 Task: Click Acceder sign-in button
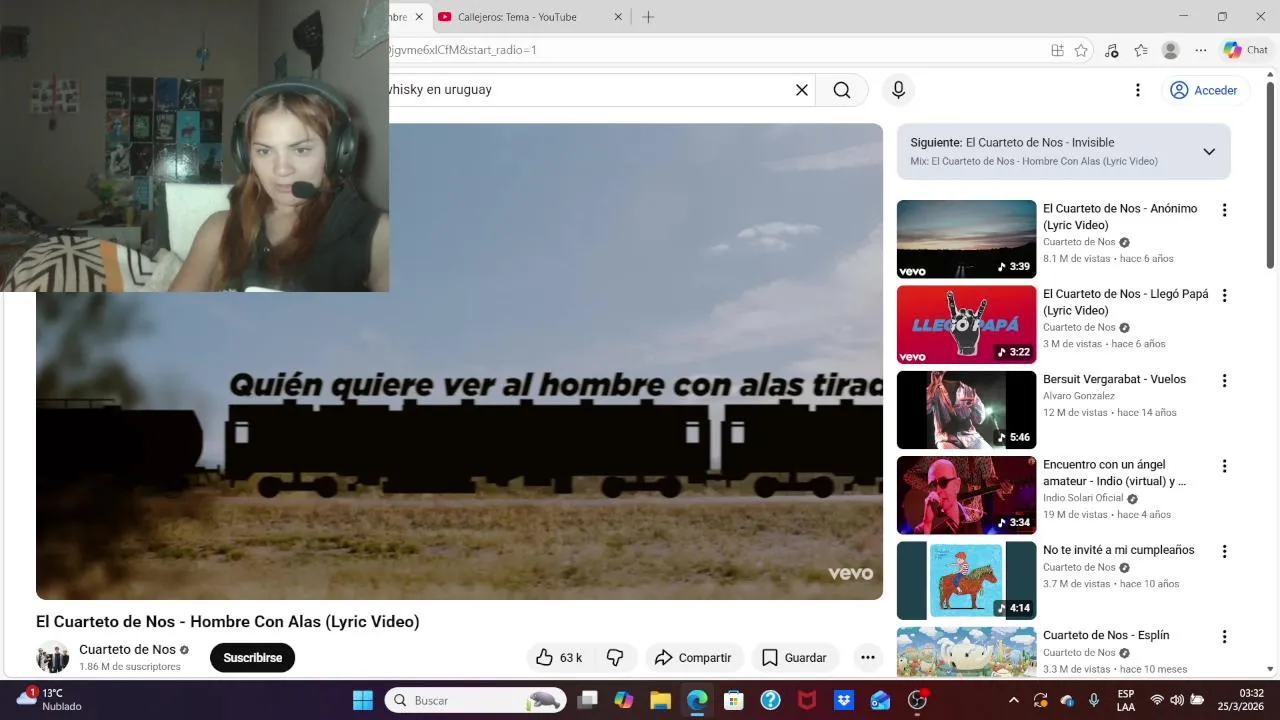tap(1205, 90)
